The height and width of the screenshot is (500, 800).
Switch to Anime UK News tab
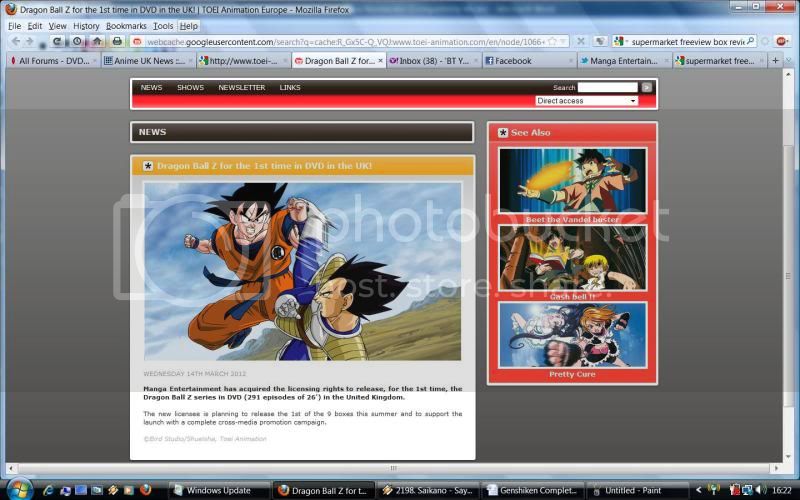click(x=148, y=61)
